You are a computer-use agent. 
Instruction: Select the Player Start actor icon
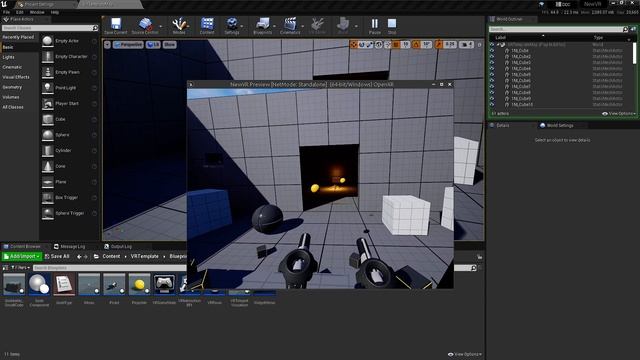[47, 104]
